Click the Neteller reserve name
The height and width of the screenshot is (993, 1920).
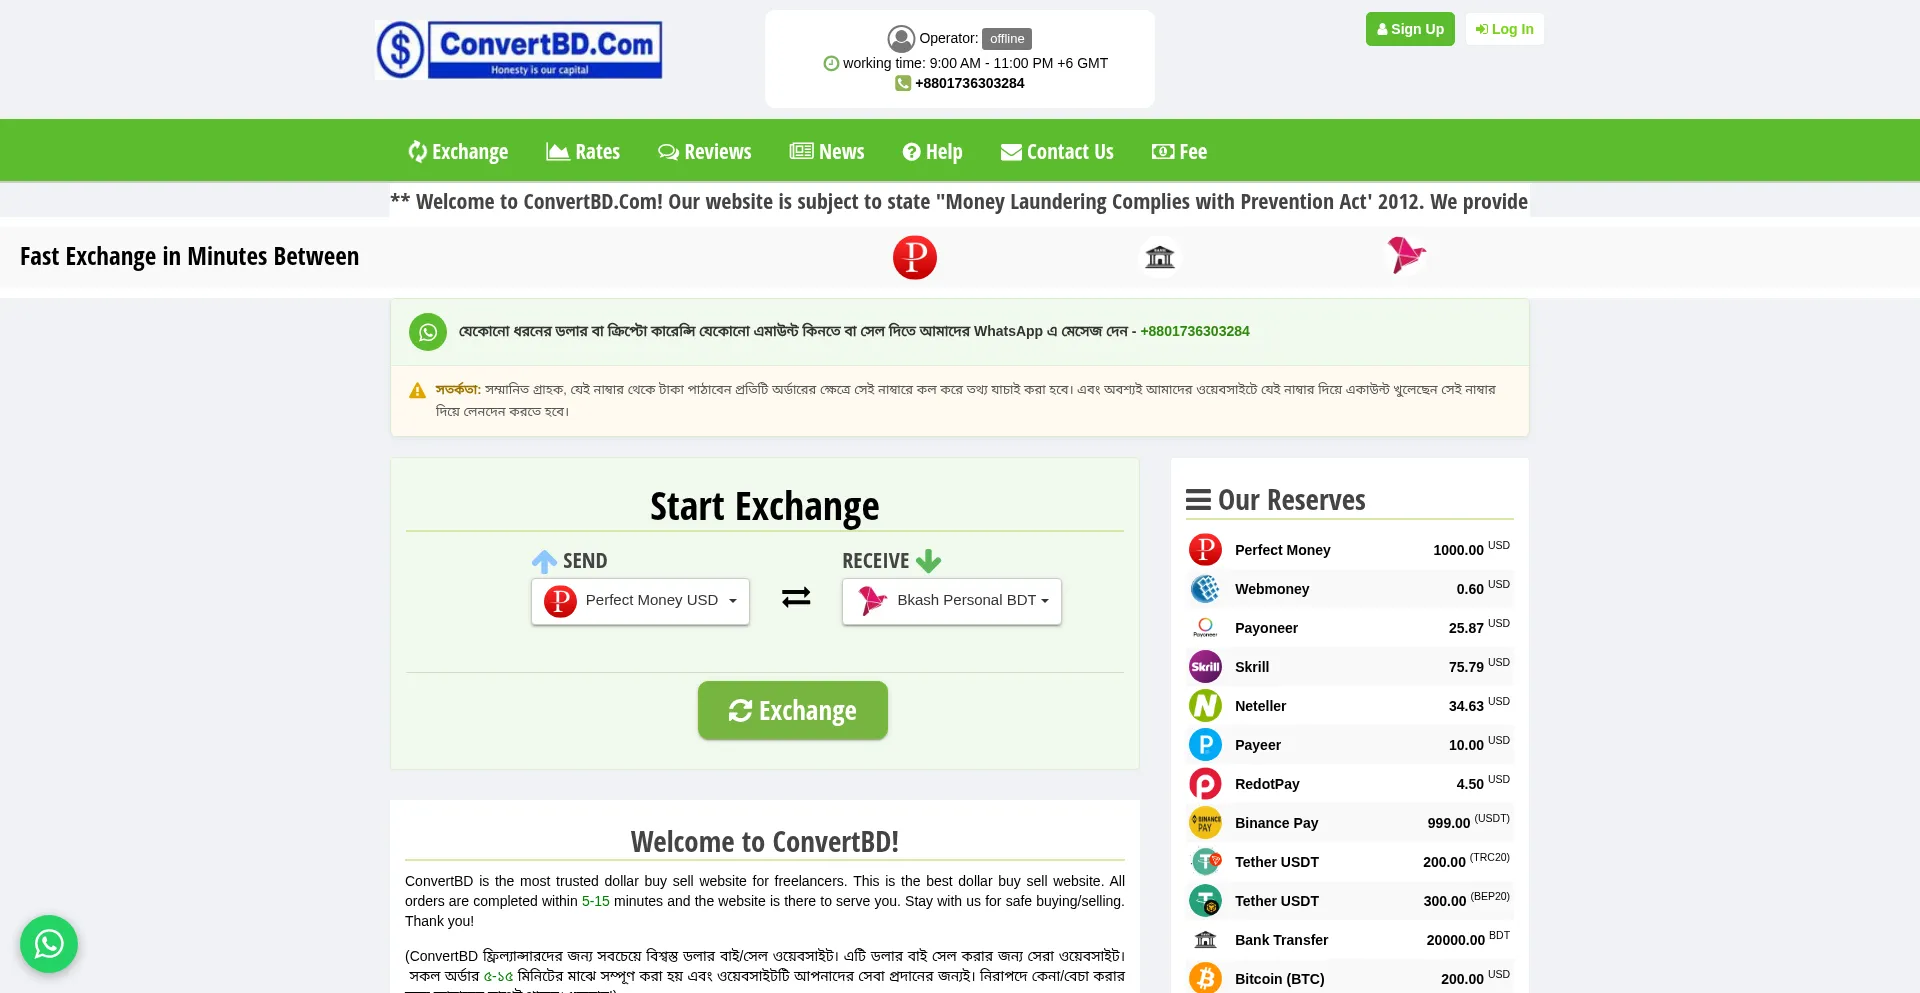coord(1260,706)
